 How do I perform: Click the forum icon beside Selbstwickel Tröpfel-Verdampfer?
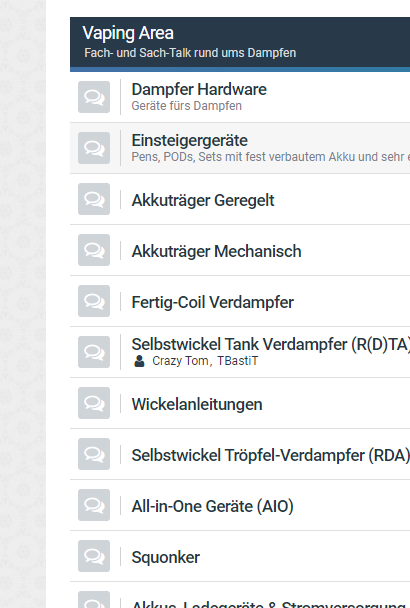pos(94,454)
